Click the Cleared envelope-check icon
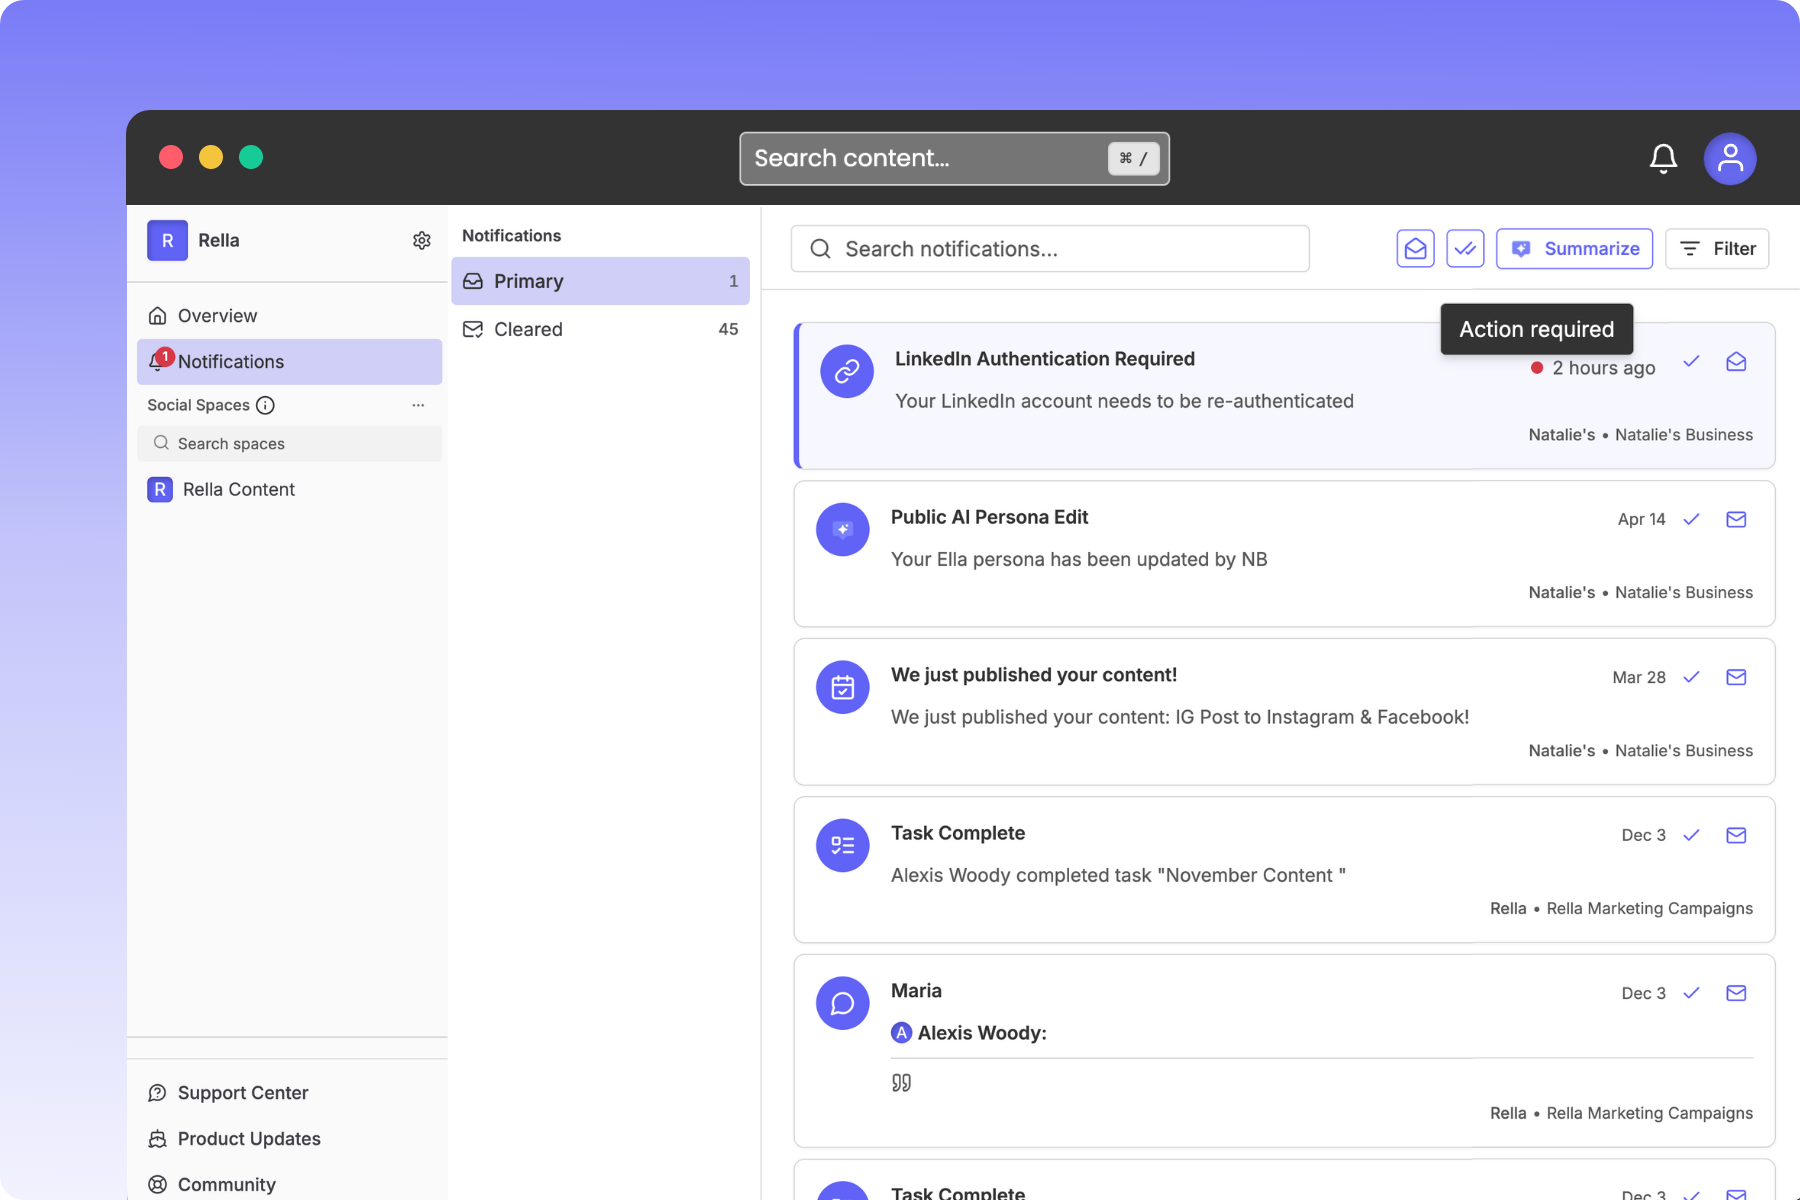This screenshot has width=1800, height=1200. [x=473, y=329]
